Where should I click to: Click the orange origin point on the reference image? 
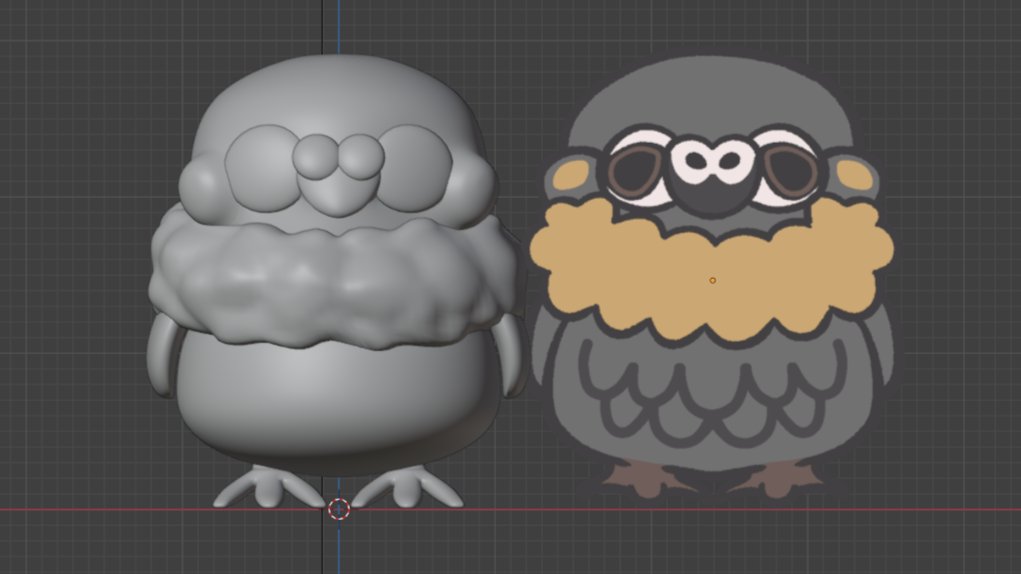(712, 280)
